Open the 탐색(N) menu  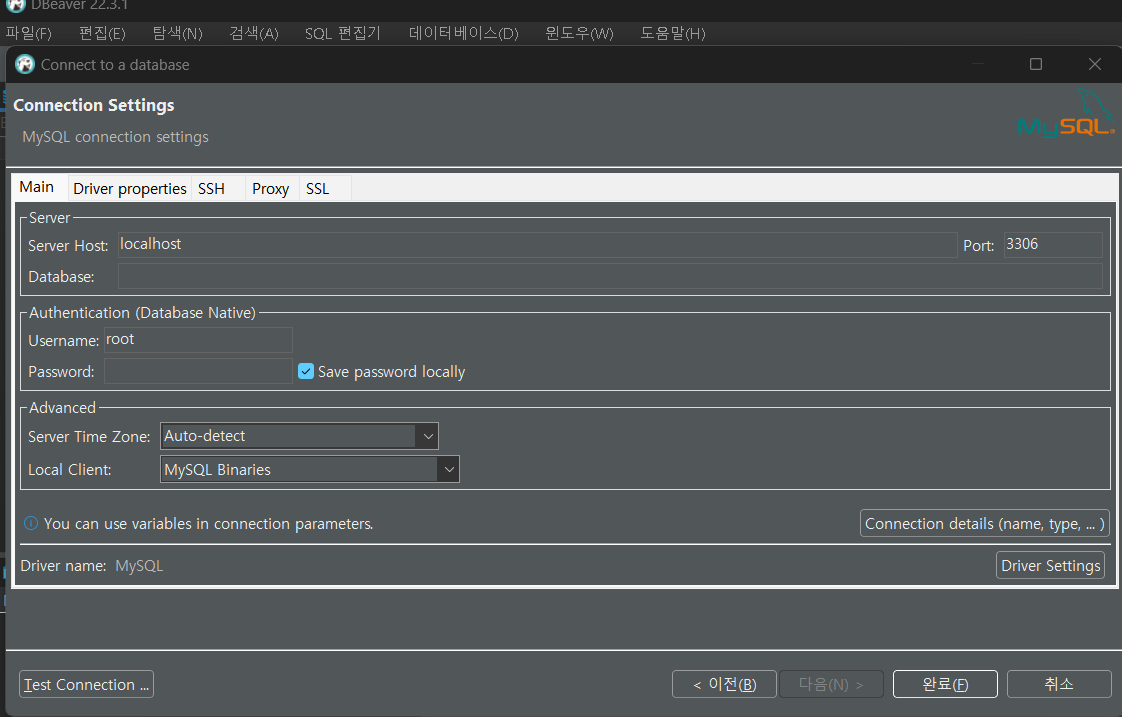coord(177,33)
